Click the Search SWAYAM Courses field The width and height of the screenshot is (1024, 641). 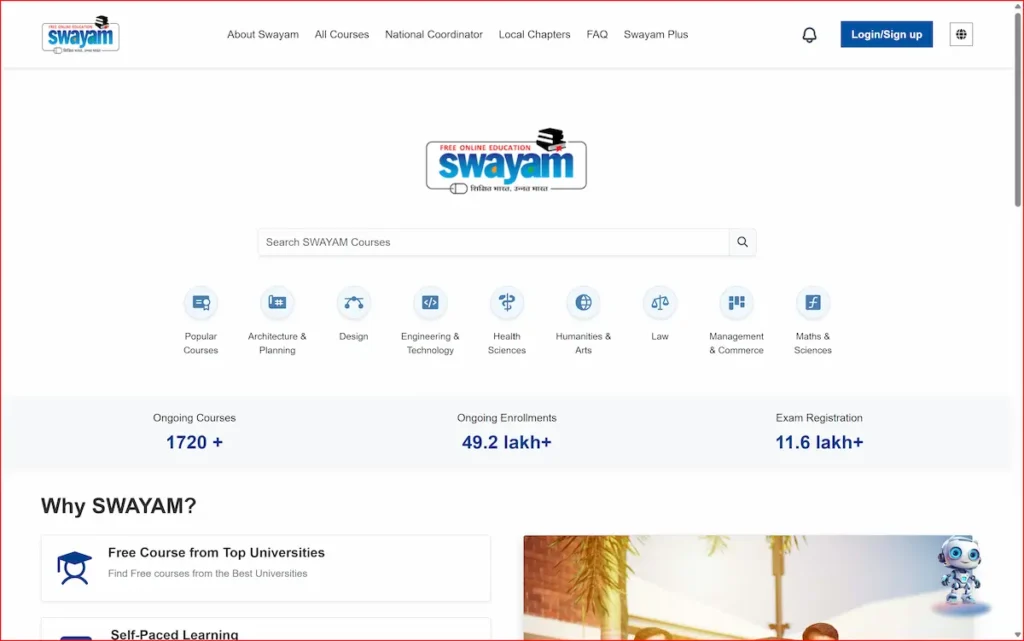click(x=494, y=242)
